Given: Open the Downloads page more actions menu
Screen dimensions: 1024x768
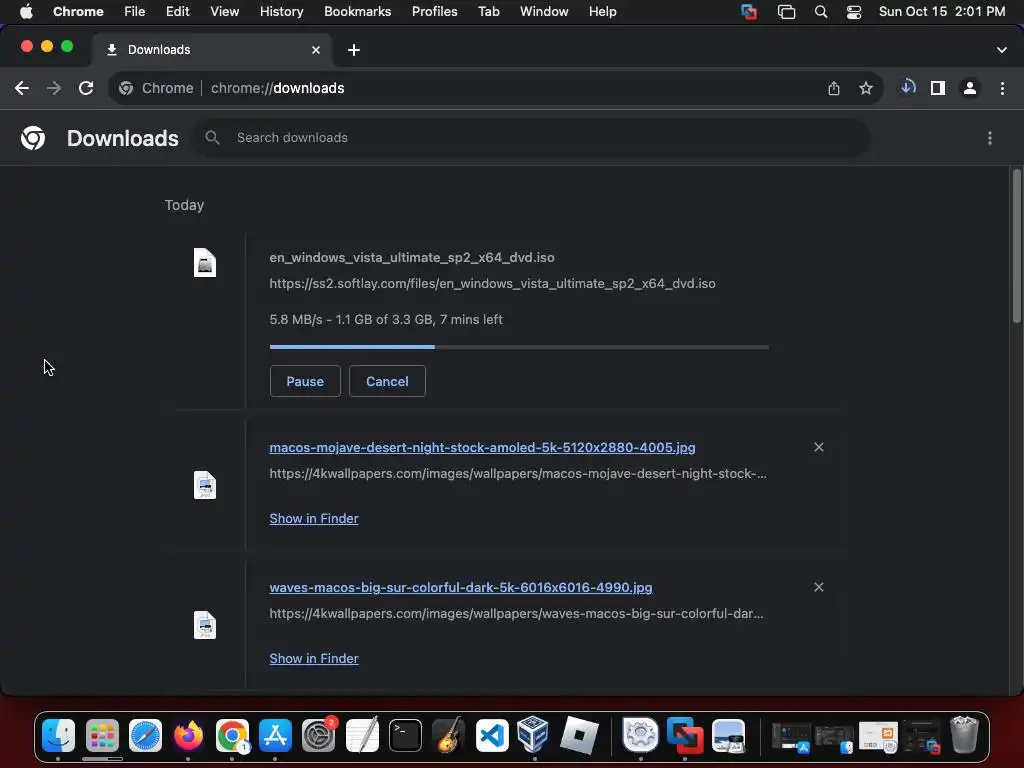Looking at the screenshot, I should coord(990,138).
